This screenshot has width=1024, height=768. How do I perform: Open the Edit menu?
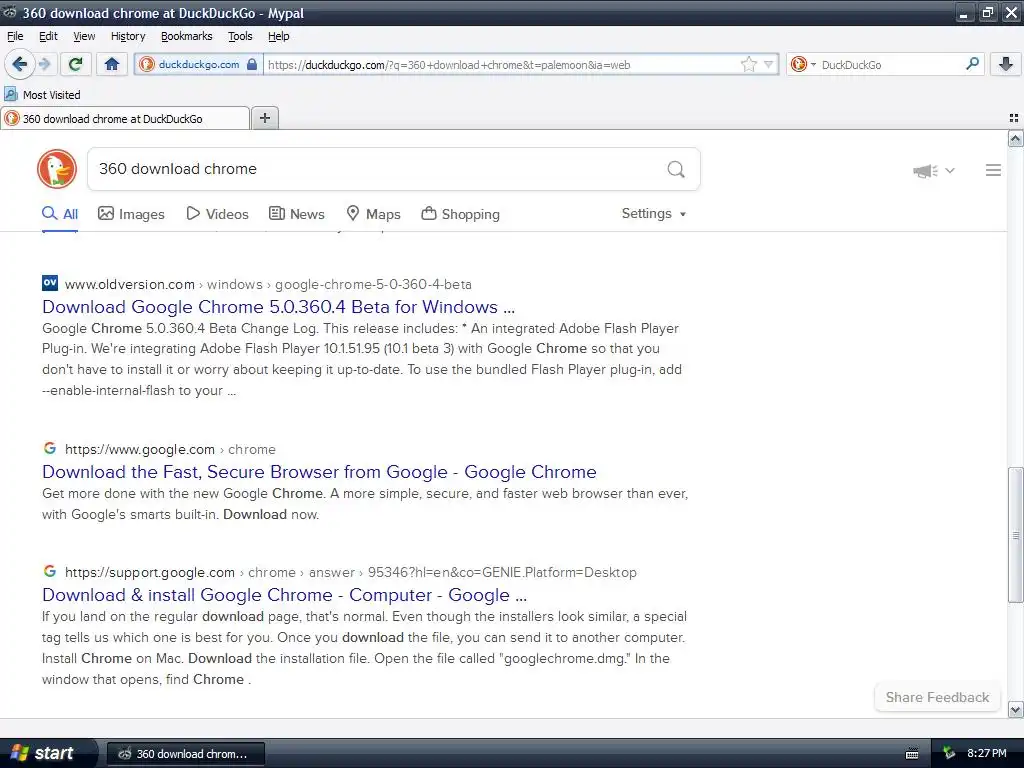click(x=48, y=36)
